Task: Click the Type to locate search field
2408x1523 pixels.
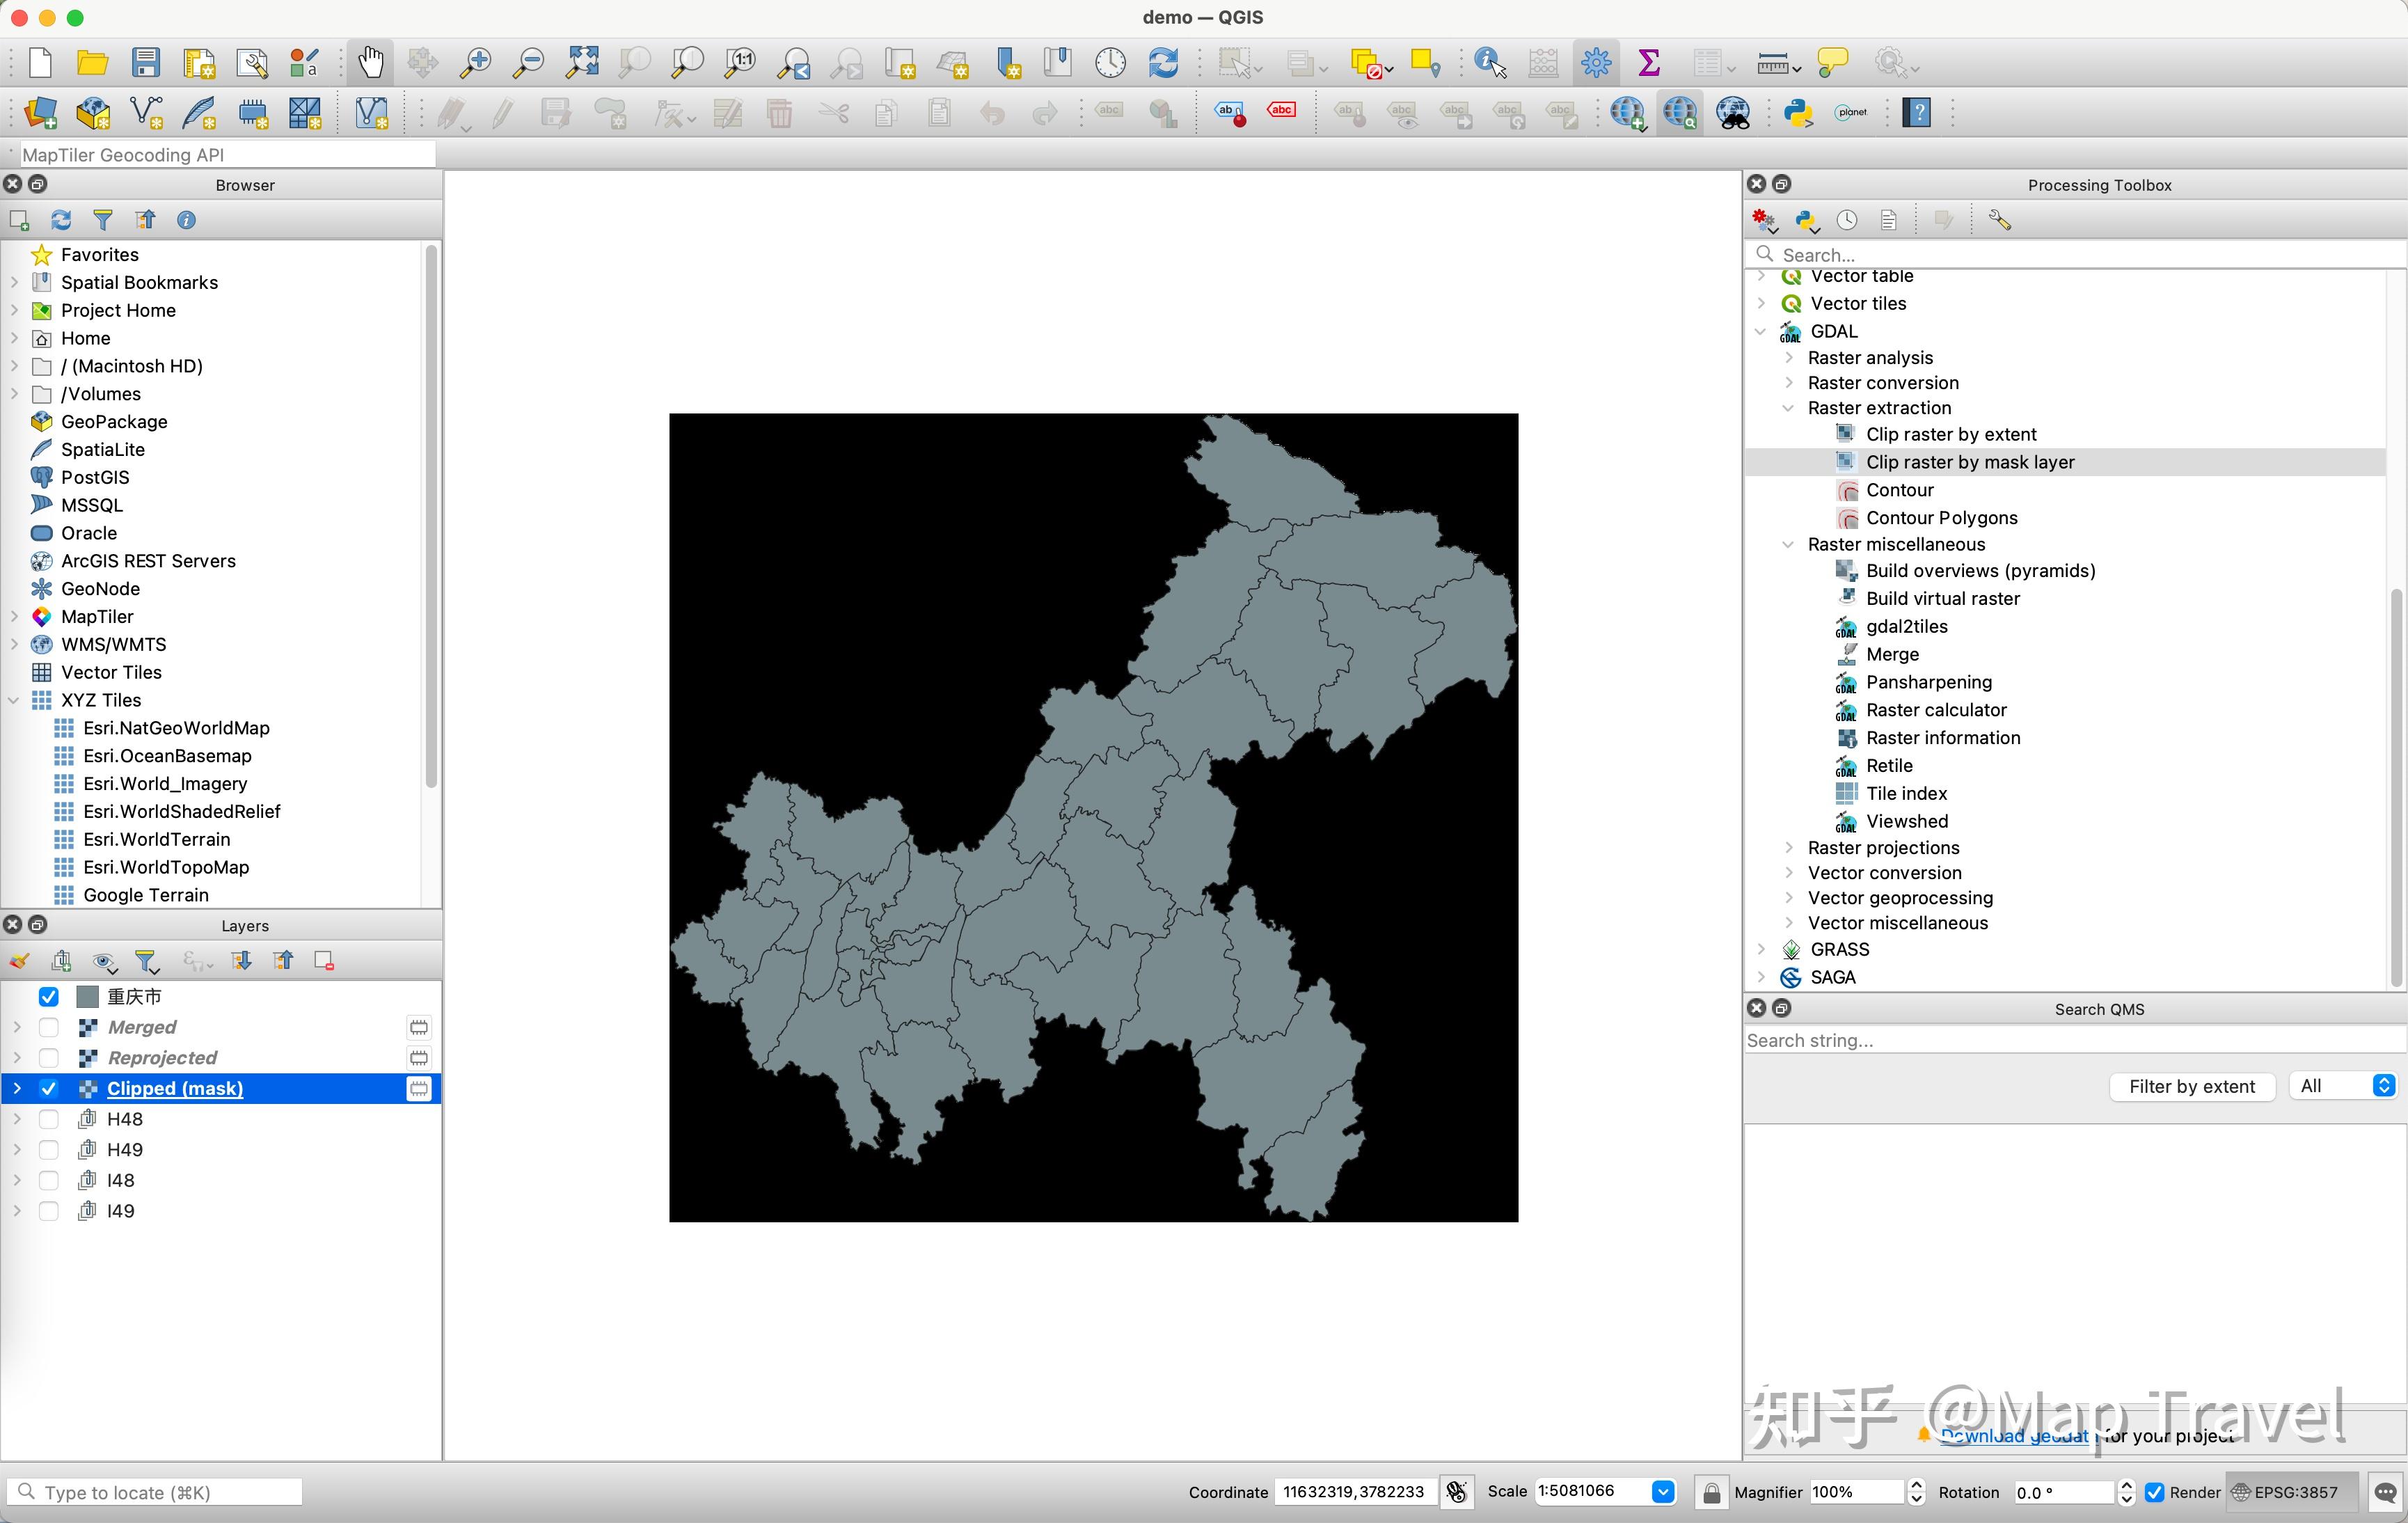Action: [155, 1491]
